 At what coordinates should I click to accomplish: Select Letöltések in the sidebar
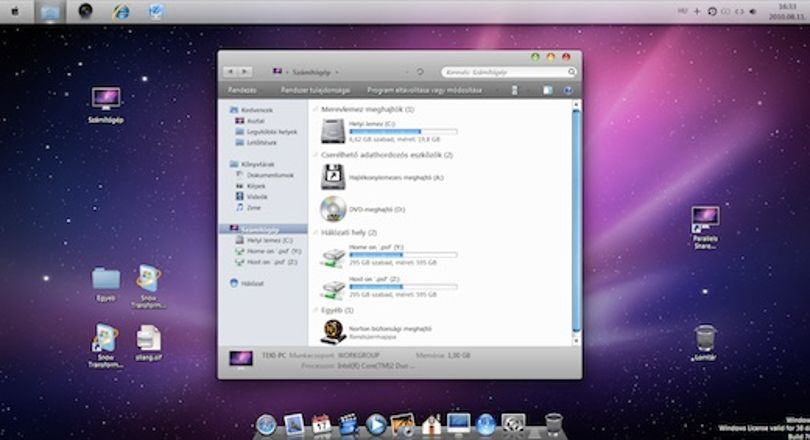[261, 143]
